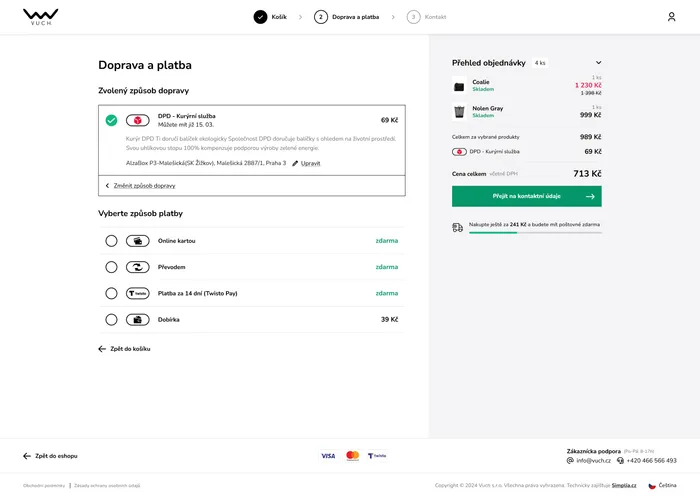Select Twisto Pay radio button

point(112,293)
